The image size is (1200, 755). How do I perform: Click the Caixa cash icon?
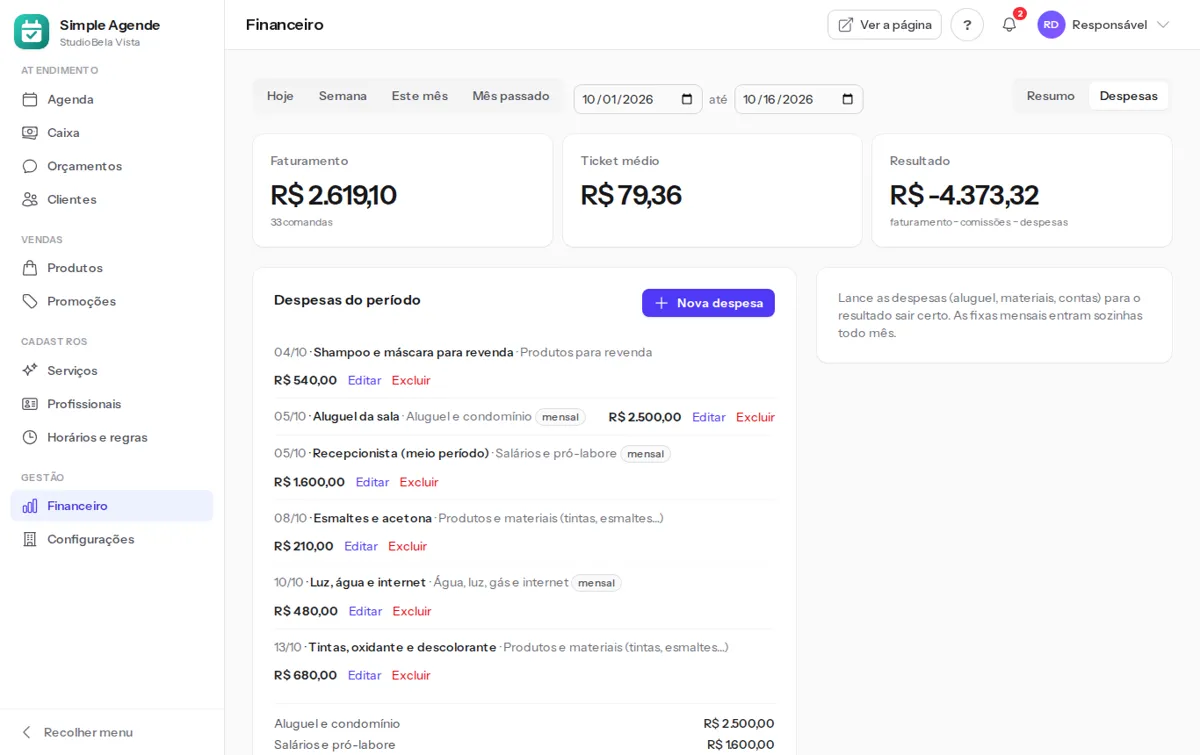[x=30, y=132]
